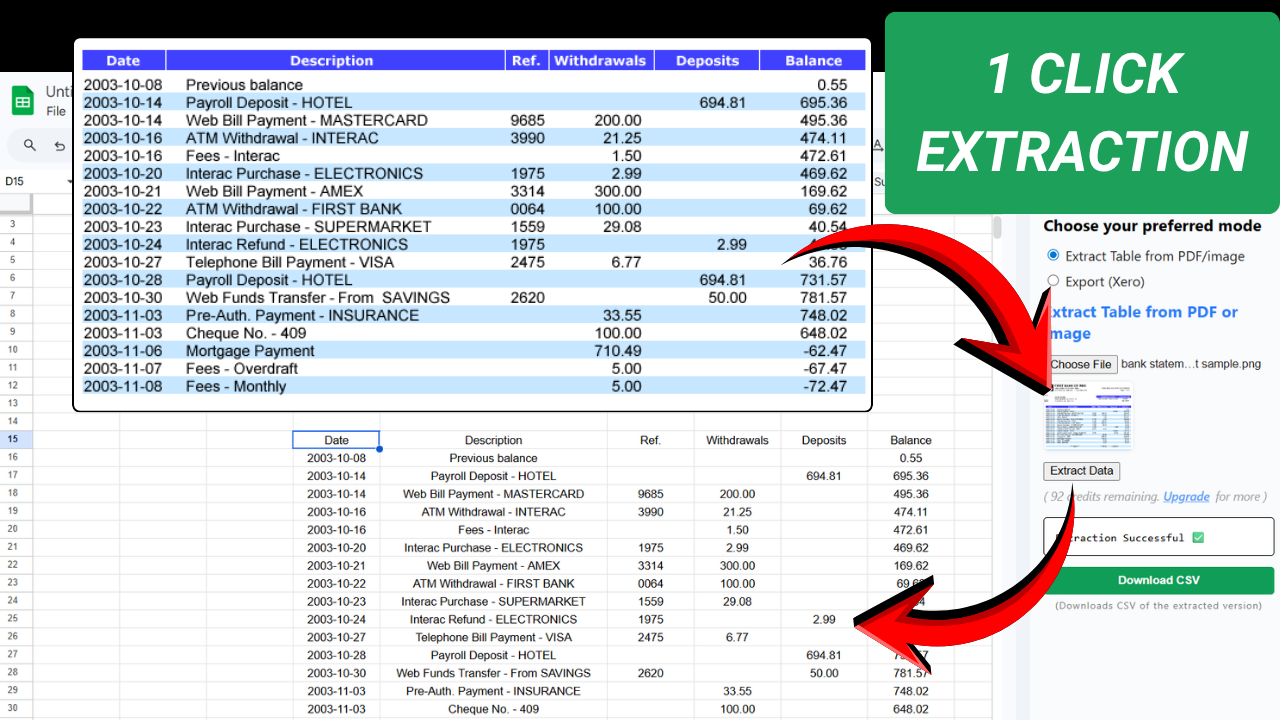Viewport: 1280px width, 720px height.
Task: Select the reference cell 0064
Action: [650, 584]
